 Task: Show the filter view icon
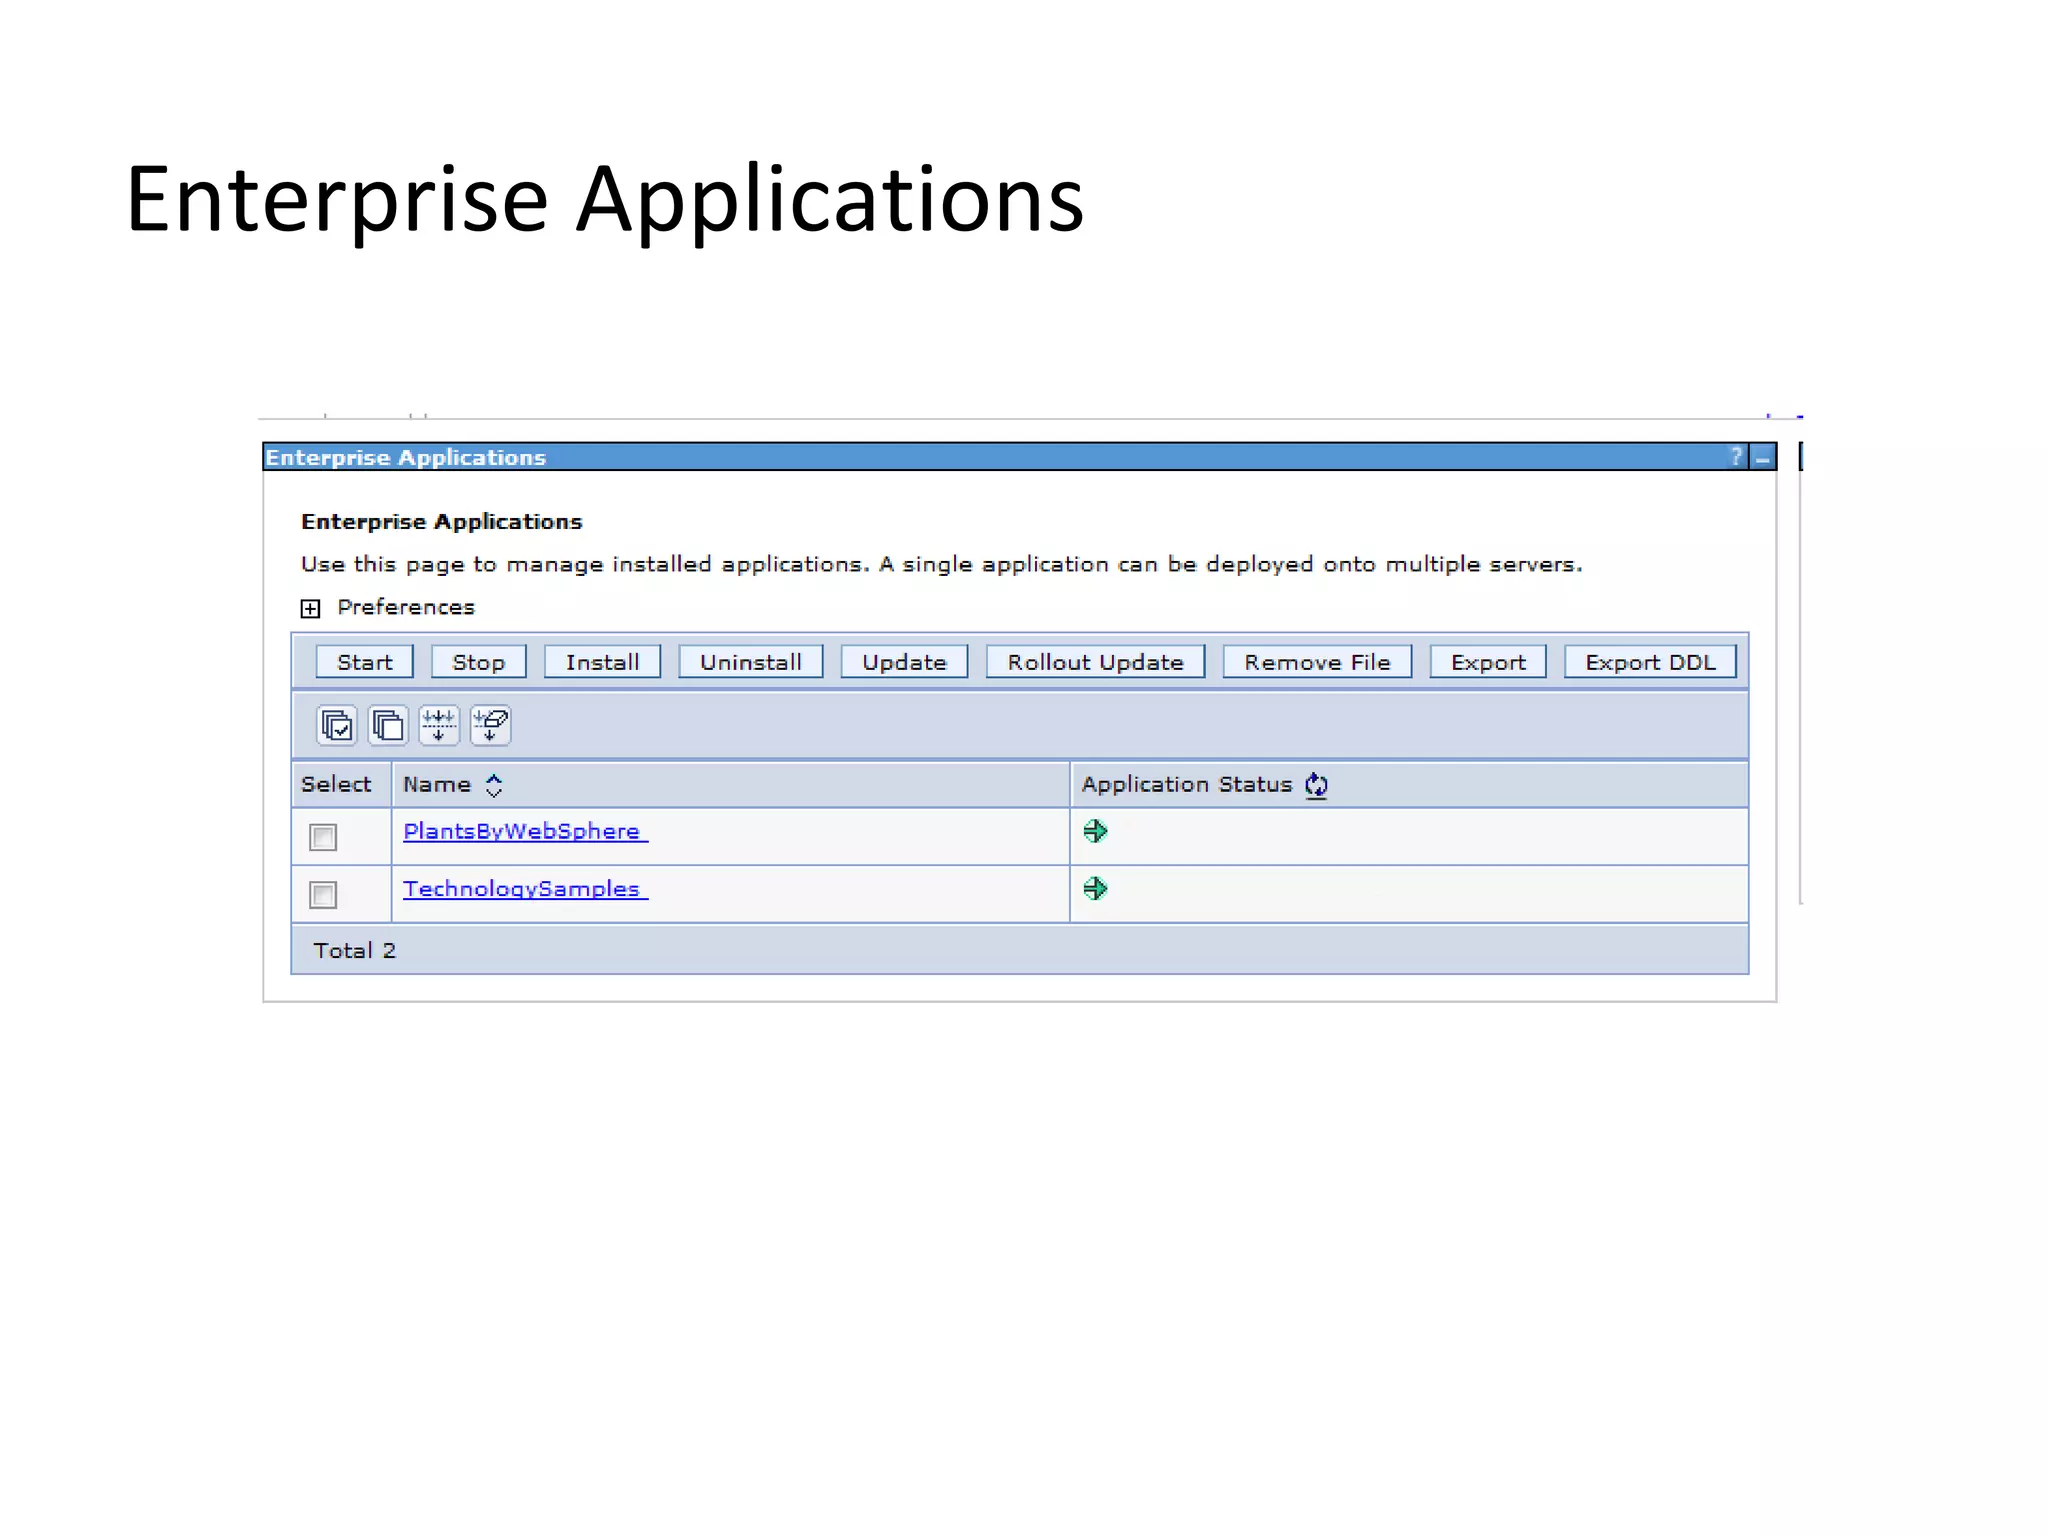439,725
